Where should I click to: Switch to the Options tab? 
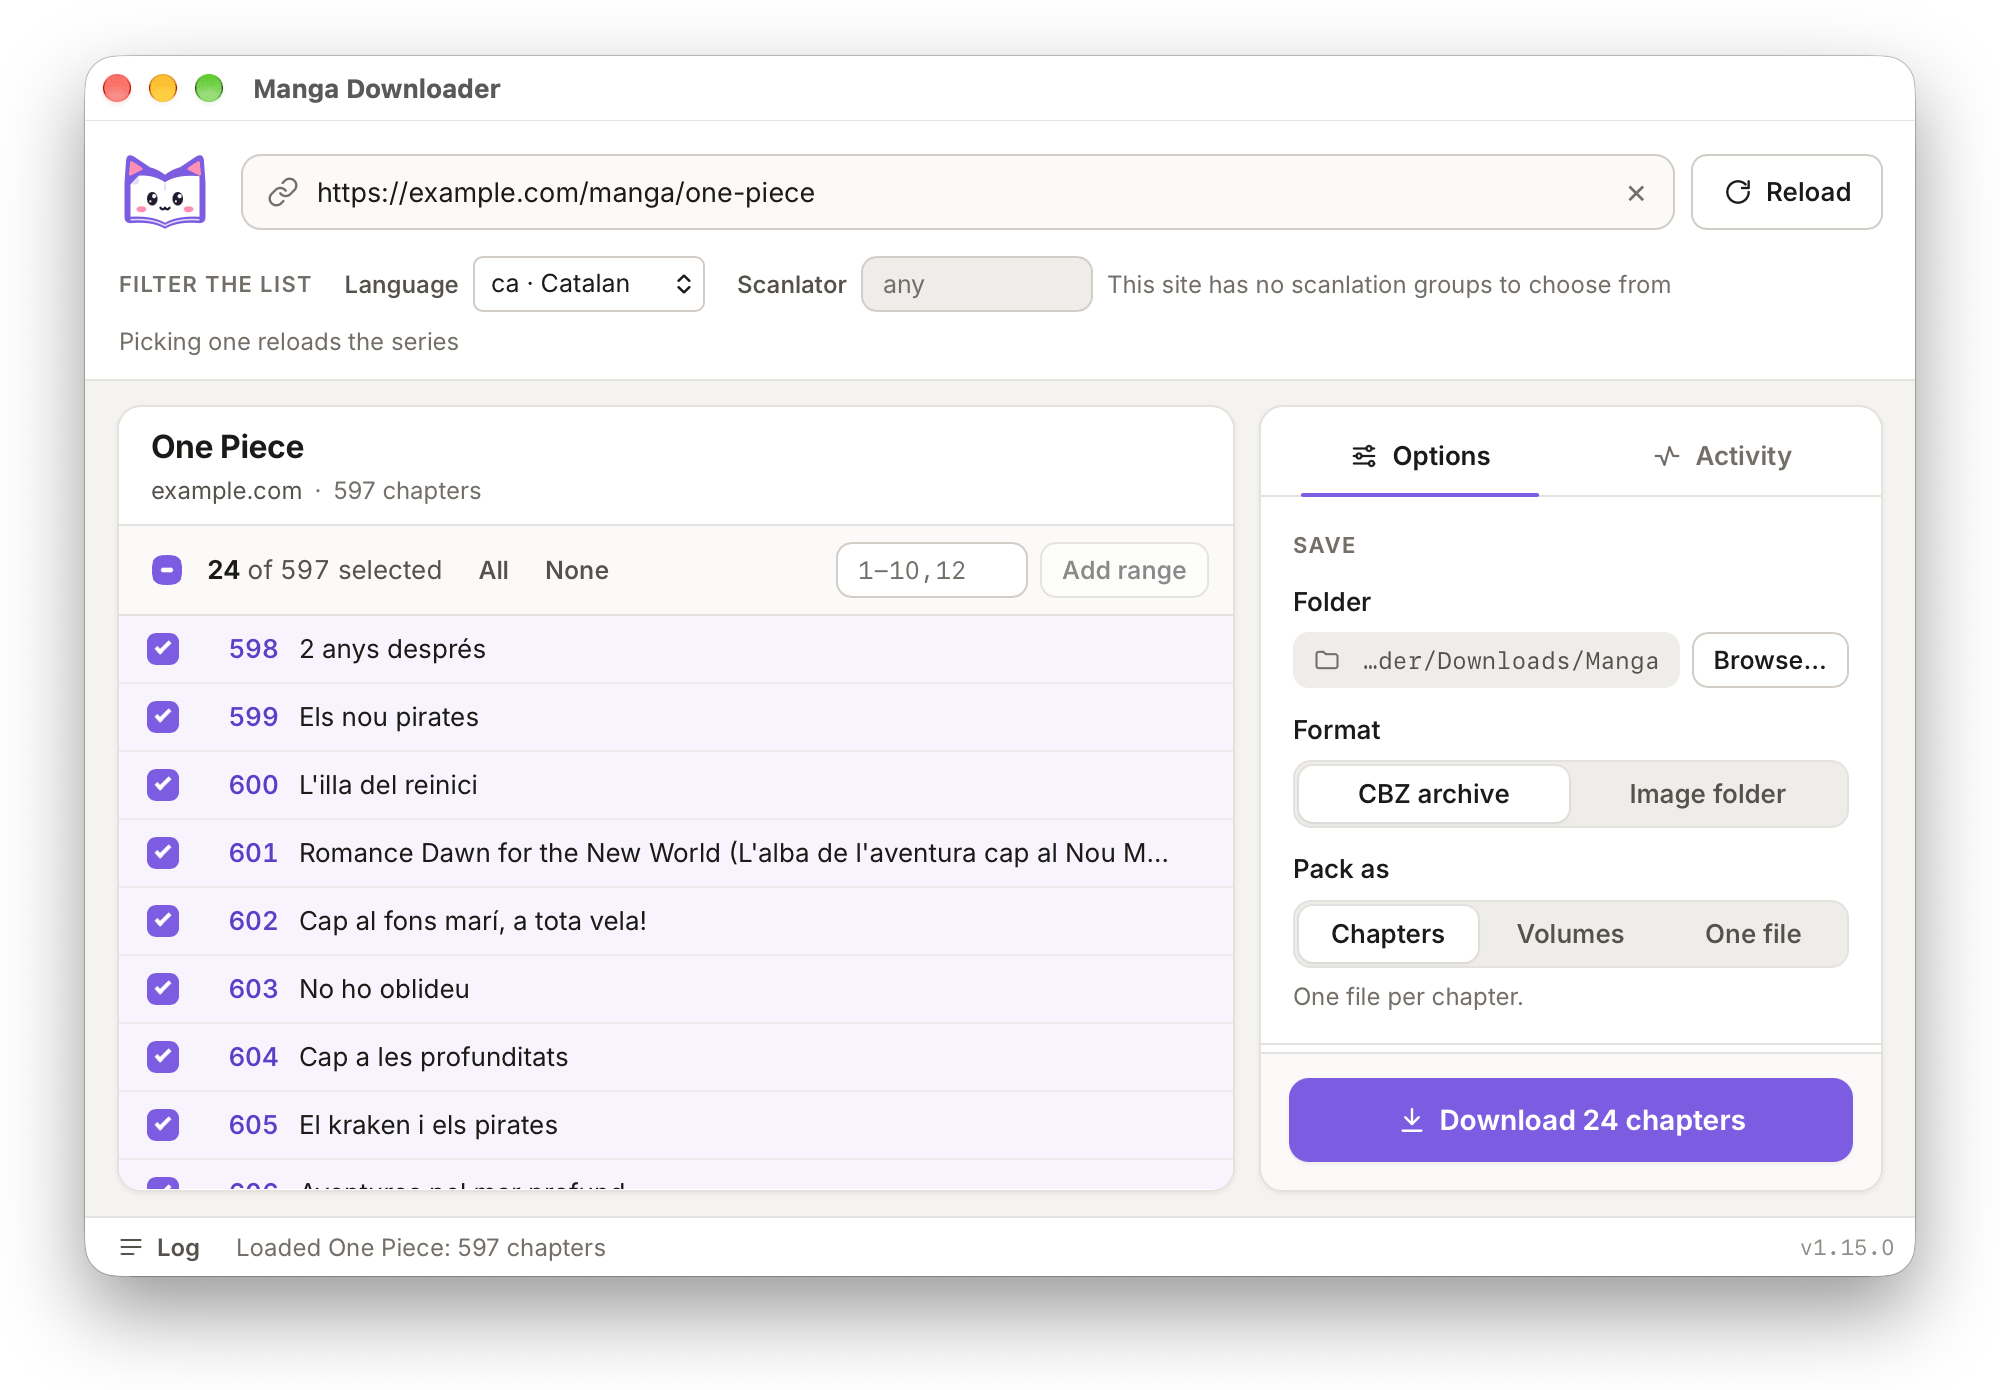tap(1420, 456)
